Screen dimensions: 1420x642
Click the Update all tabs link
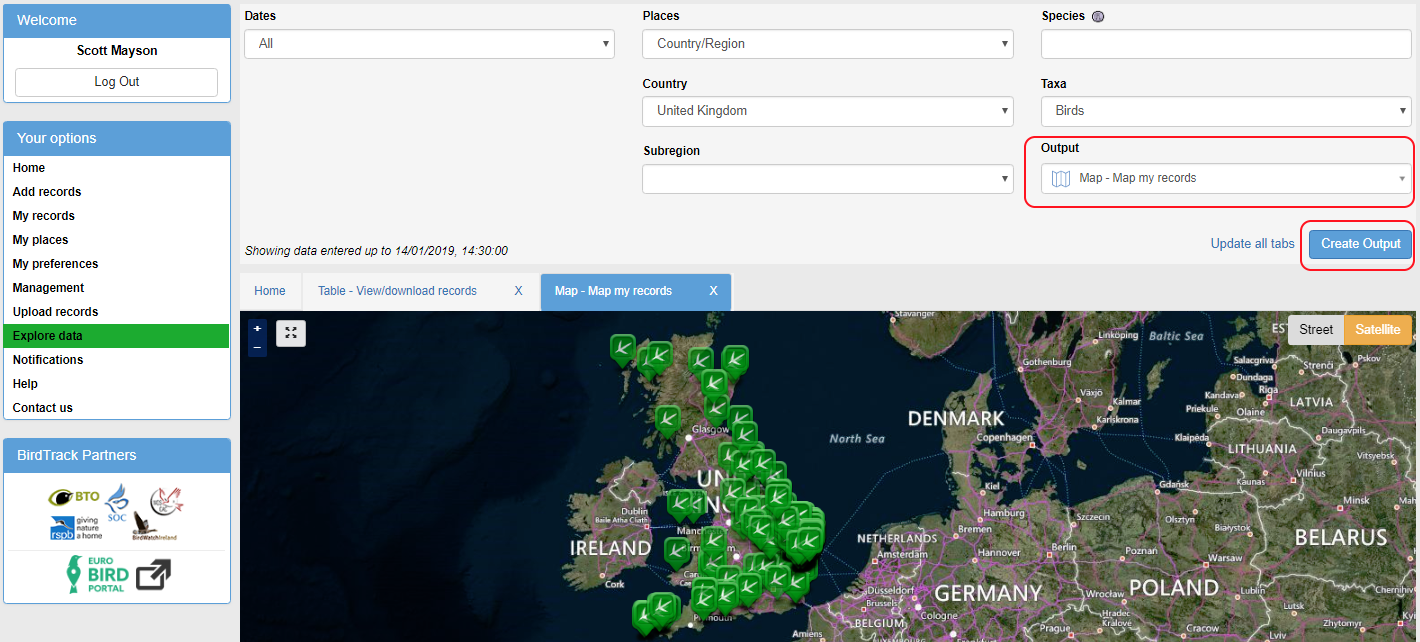point(1252,243)
